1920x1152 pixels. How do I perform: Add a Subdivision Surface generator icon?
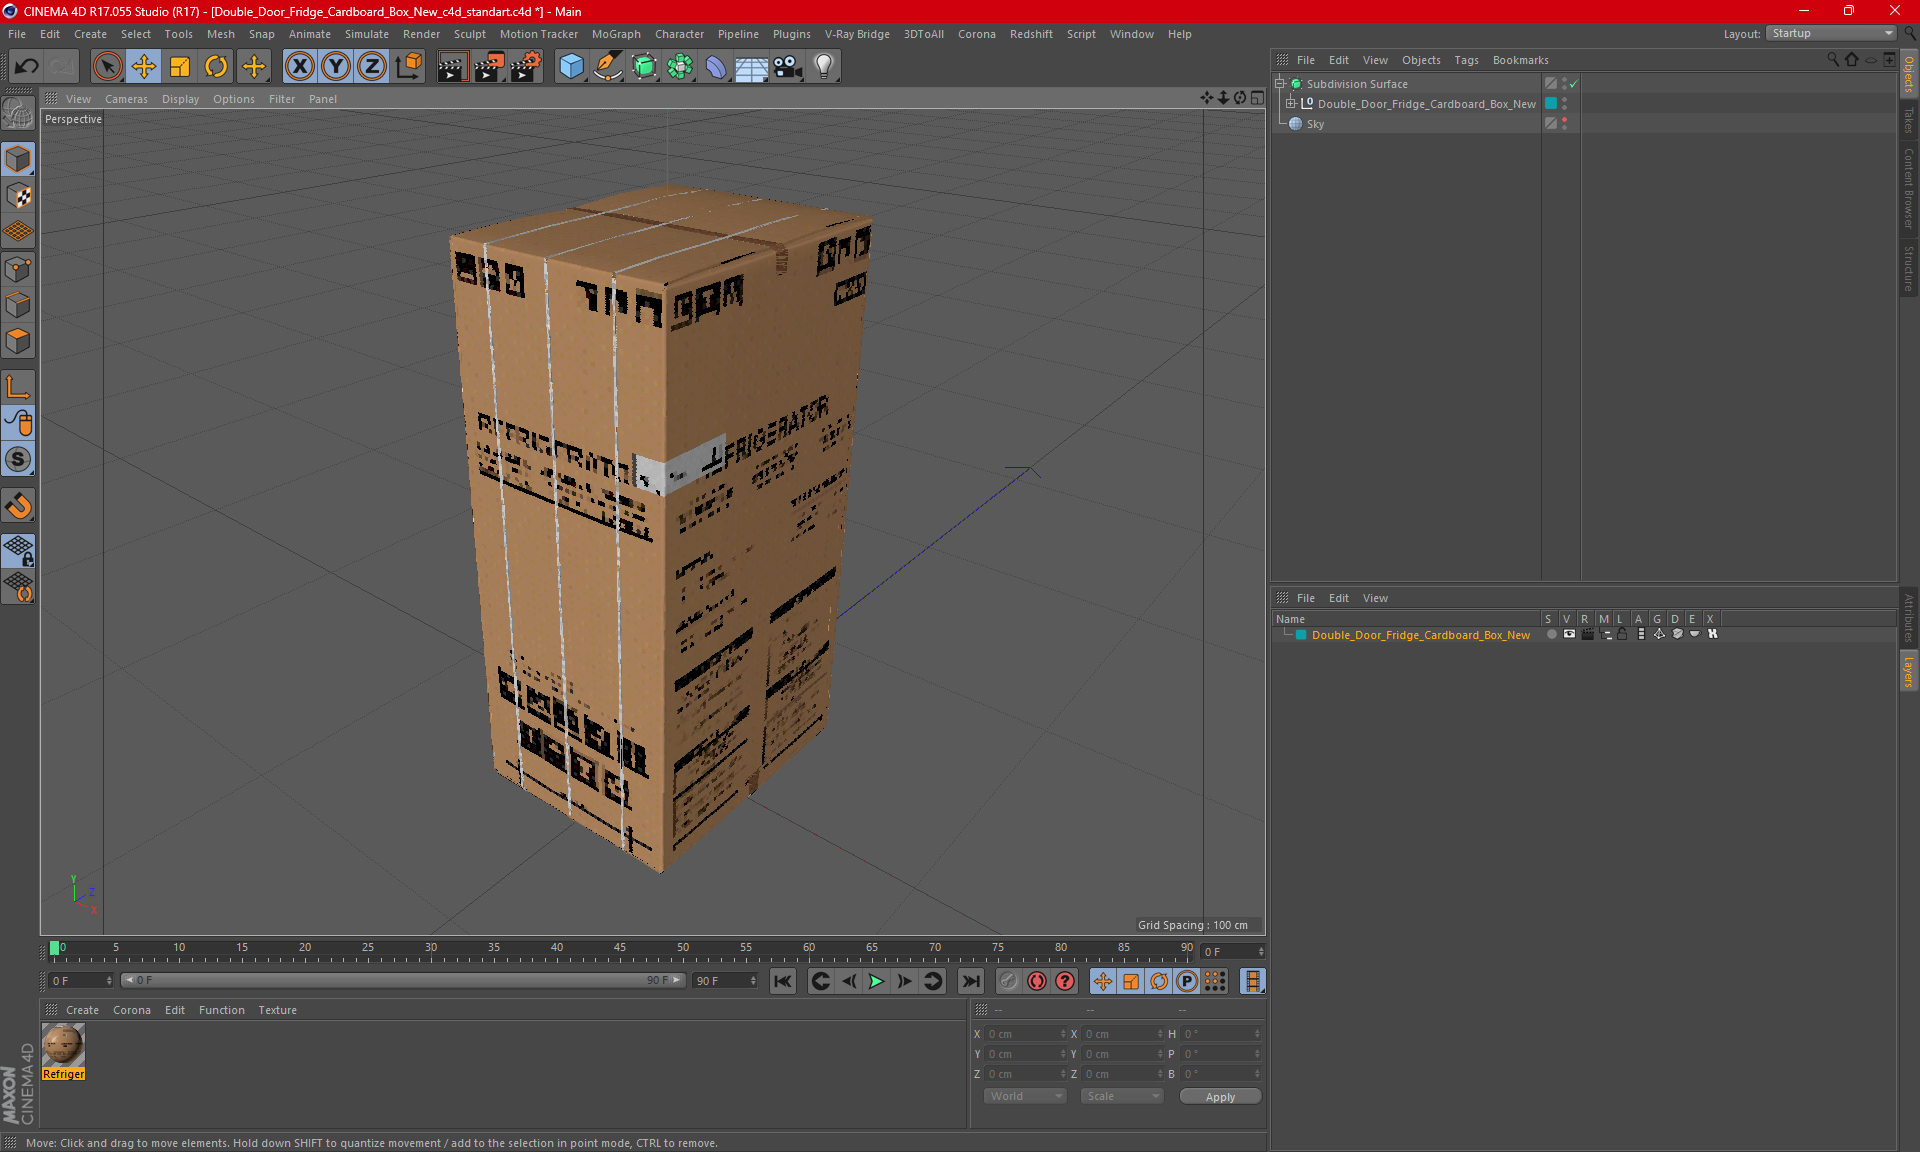point(644,67)
